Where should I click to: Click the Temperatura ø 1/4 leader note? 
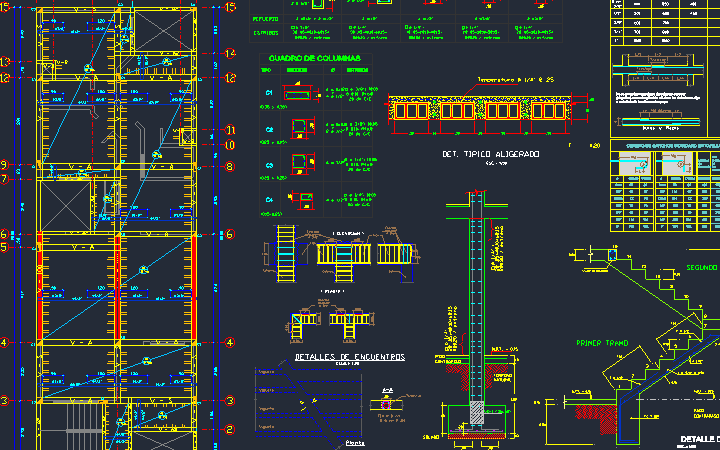[516, 80]
